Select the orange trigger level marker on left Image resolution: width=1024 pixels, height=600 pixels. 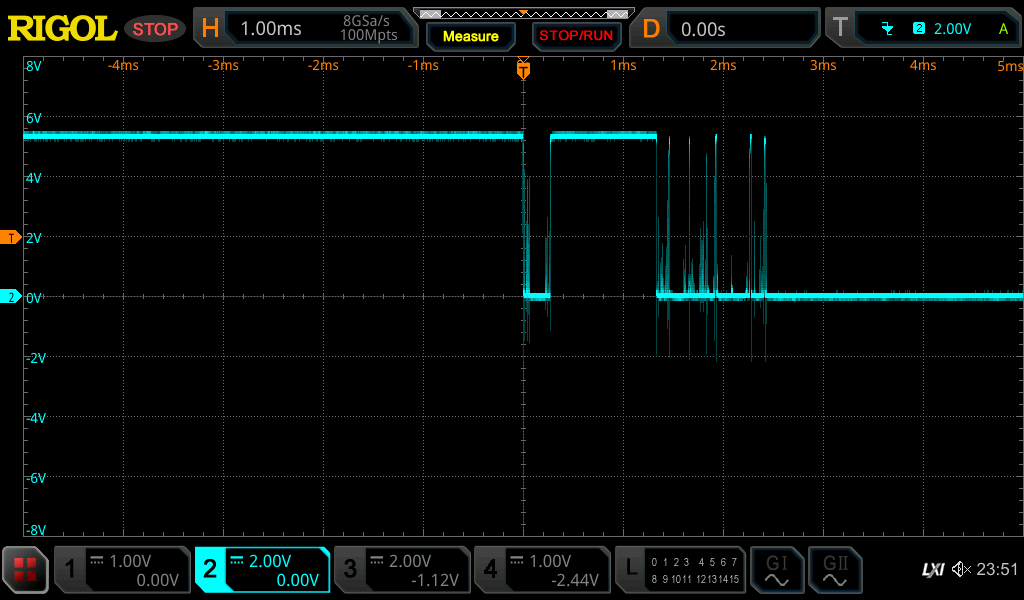10,238
